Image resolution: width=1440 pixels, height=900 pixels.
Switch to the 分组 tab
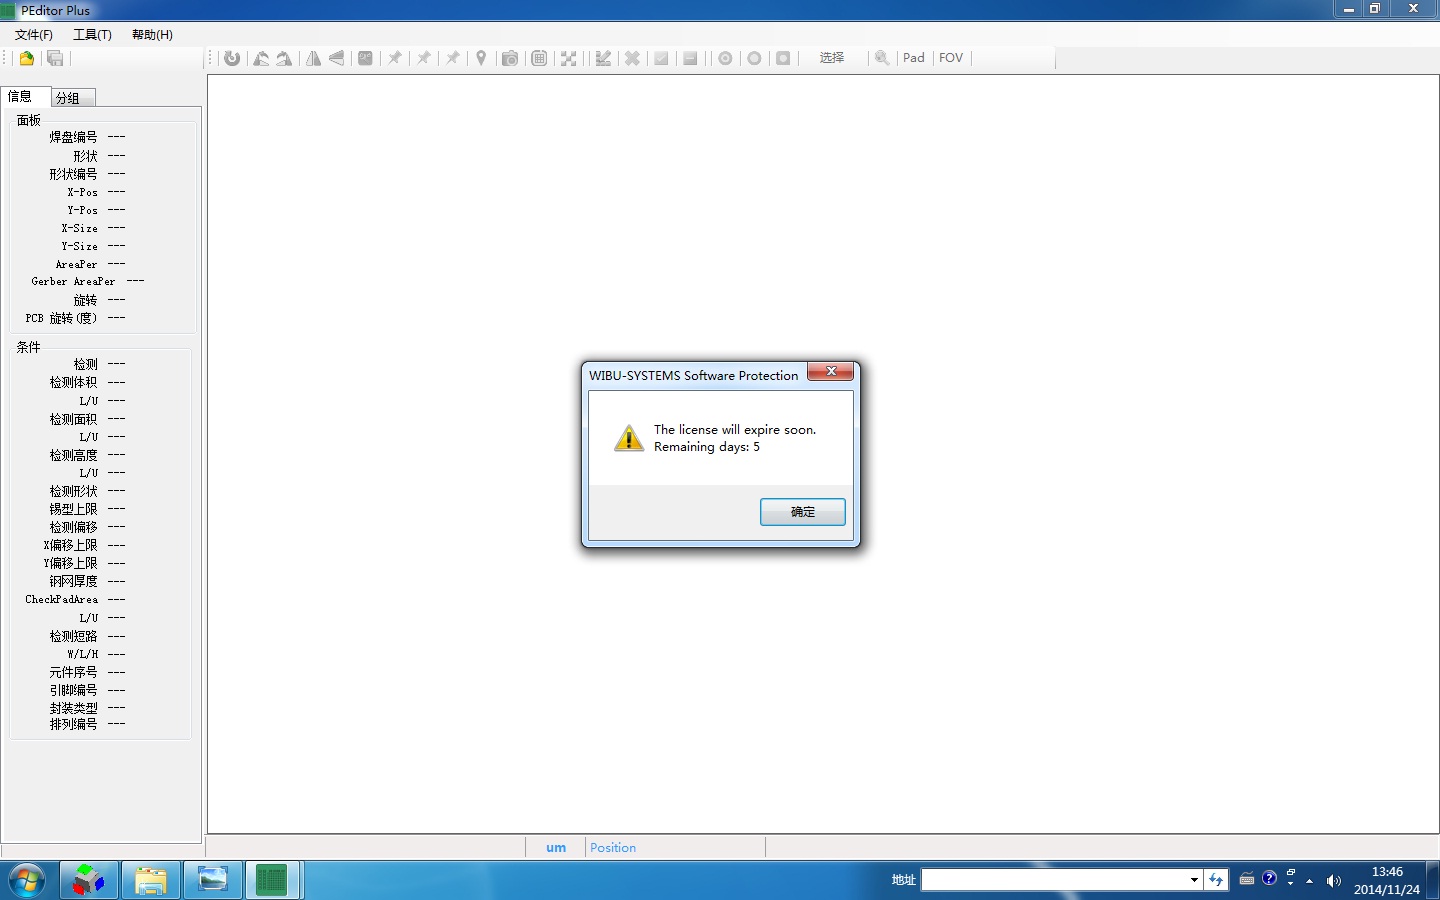pos(68,98)
